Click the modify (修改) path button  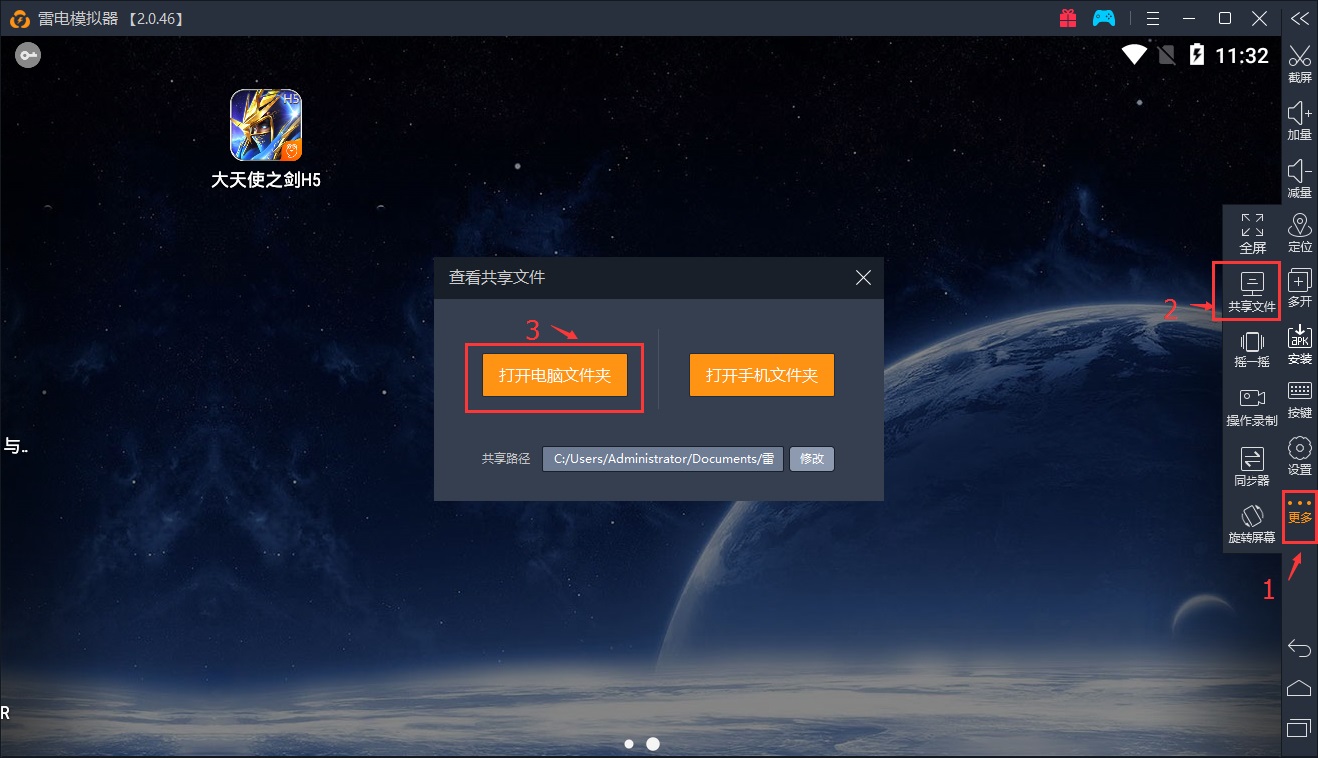pyautogui.click(x=811, y=459)
